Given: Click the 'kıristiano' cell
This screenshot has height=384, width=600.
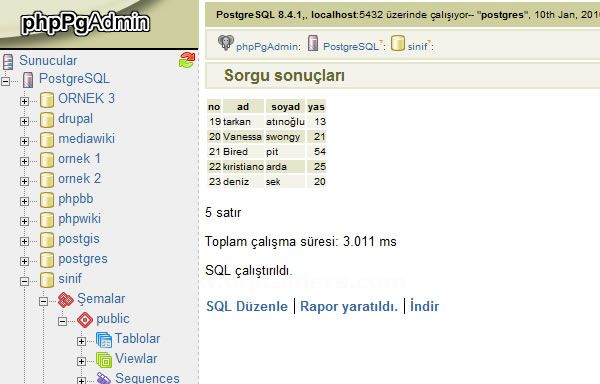Looking at the screenshot, I should pos(243,166).
